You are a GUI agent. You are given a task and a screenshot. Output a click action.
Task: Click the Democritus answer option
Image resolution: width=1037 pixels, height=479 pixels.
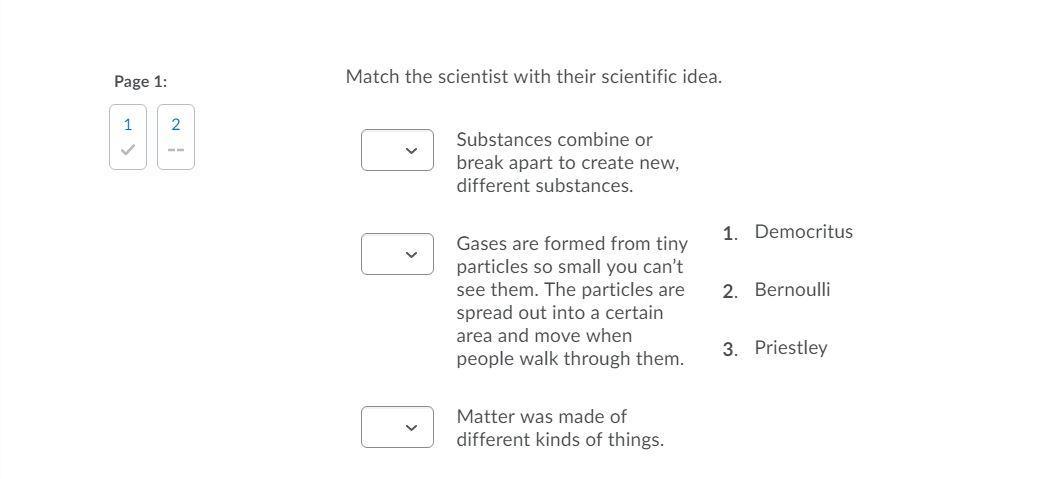point(803,232)
